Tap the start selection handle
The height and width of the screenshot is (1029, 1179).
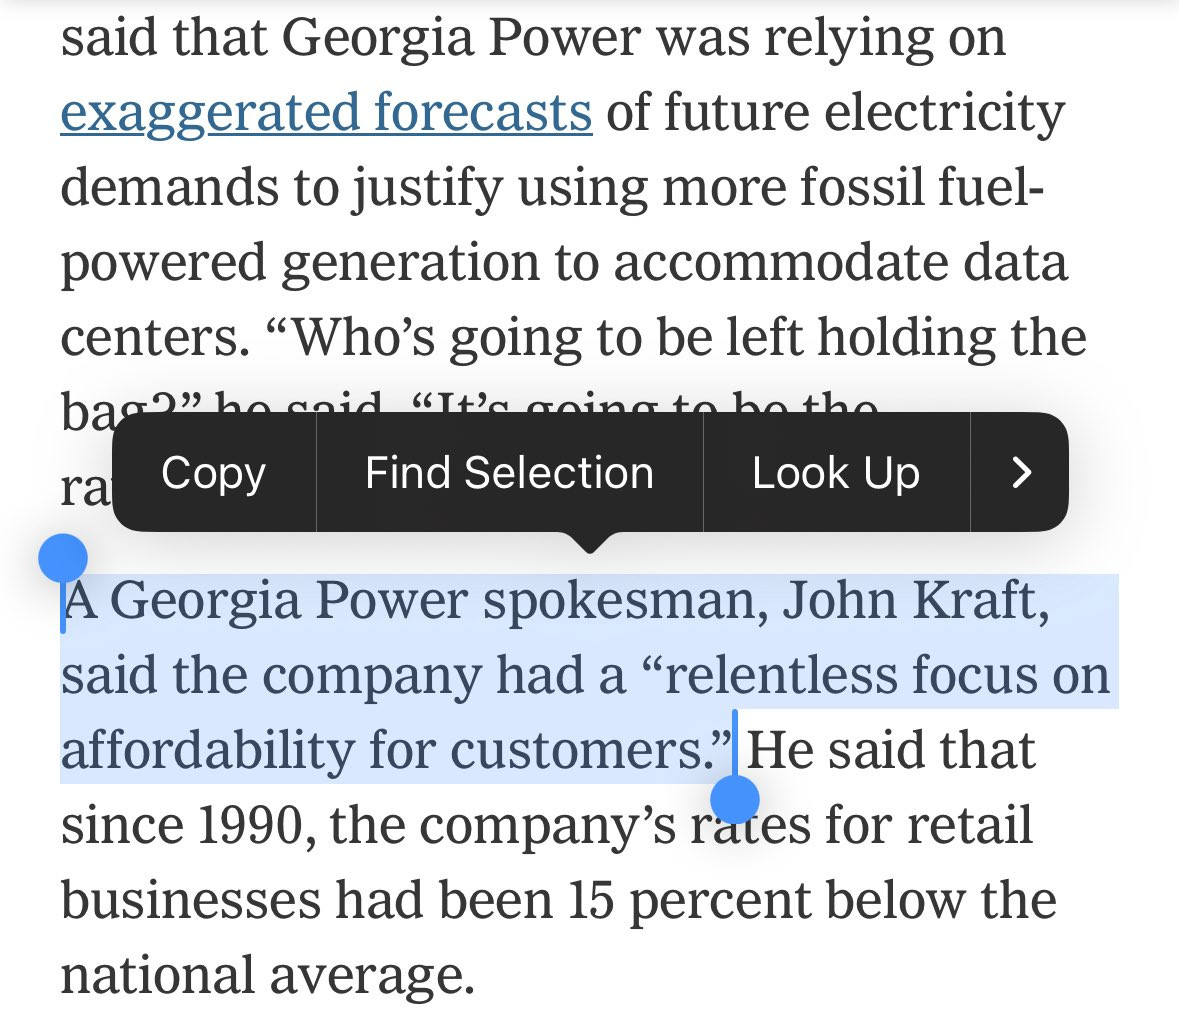pos(63,559)
